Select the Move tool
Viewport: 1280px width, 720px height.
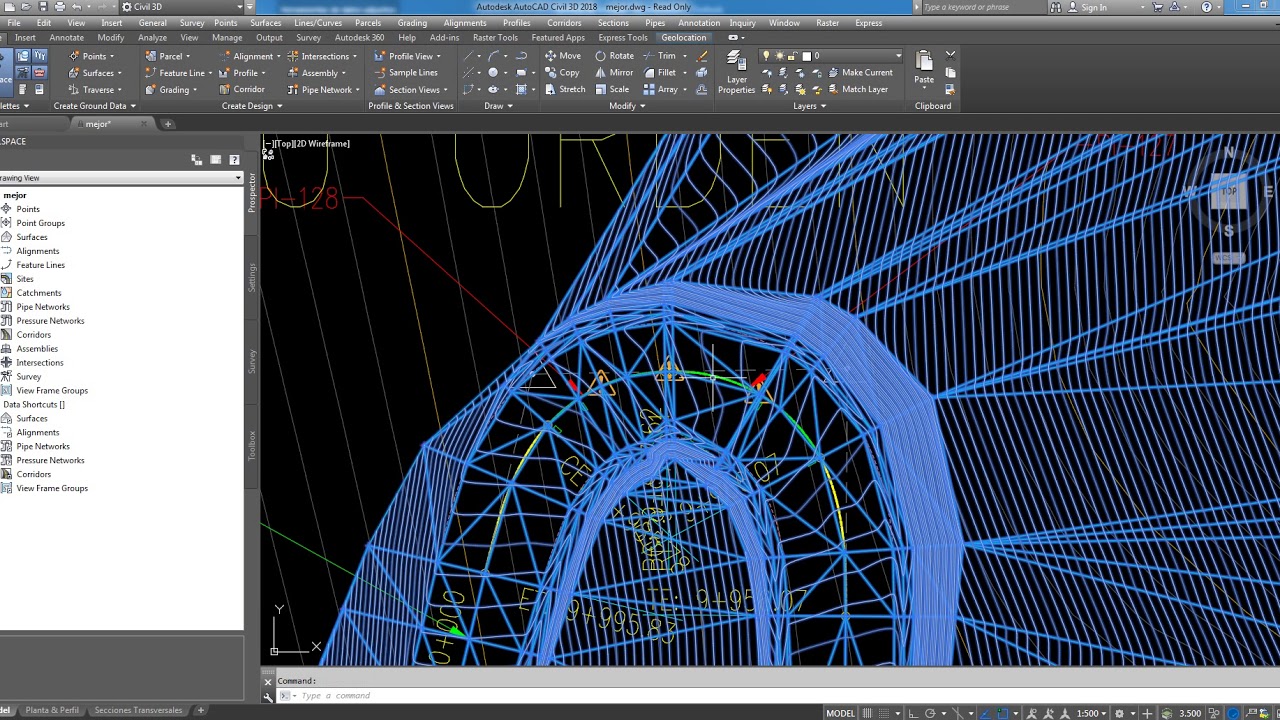pyautogui.click(x=562, y=56)
